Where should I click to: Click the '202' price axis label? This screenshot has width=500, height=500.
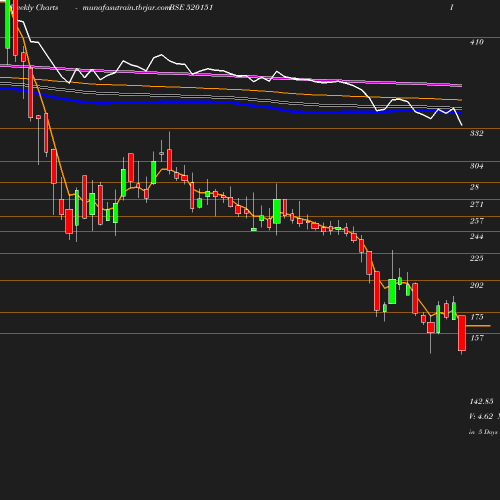click(477, 285)
